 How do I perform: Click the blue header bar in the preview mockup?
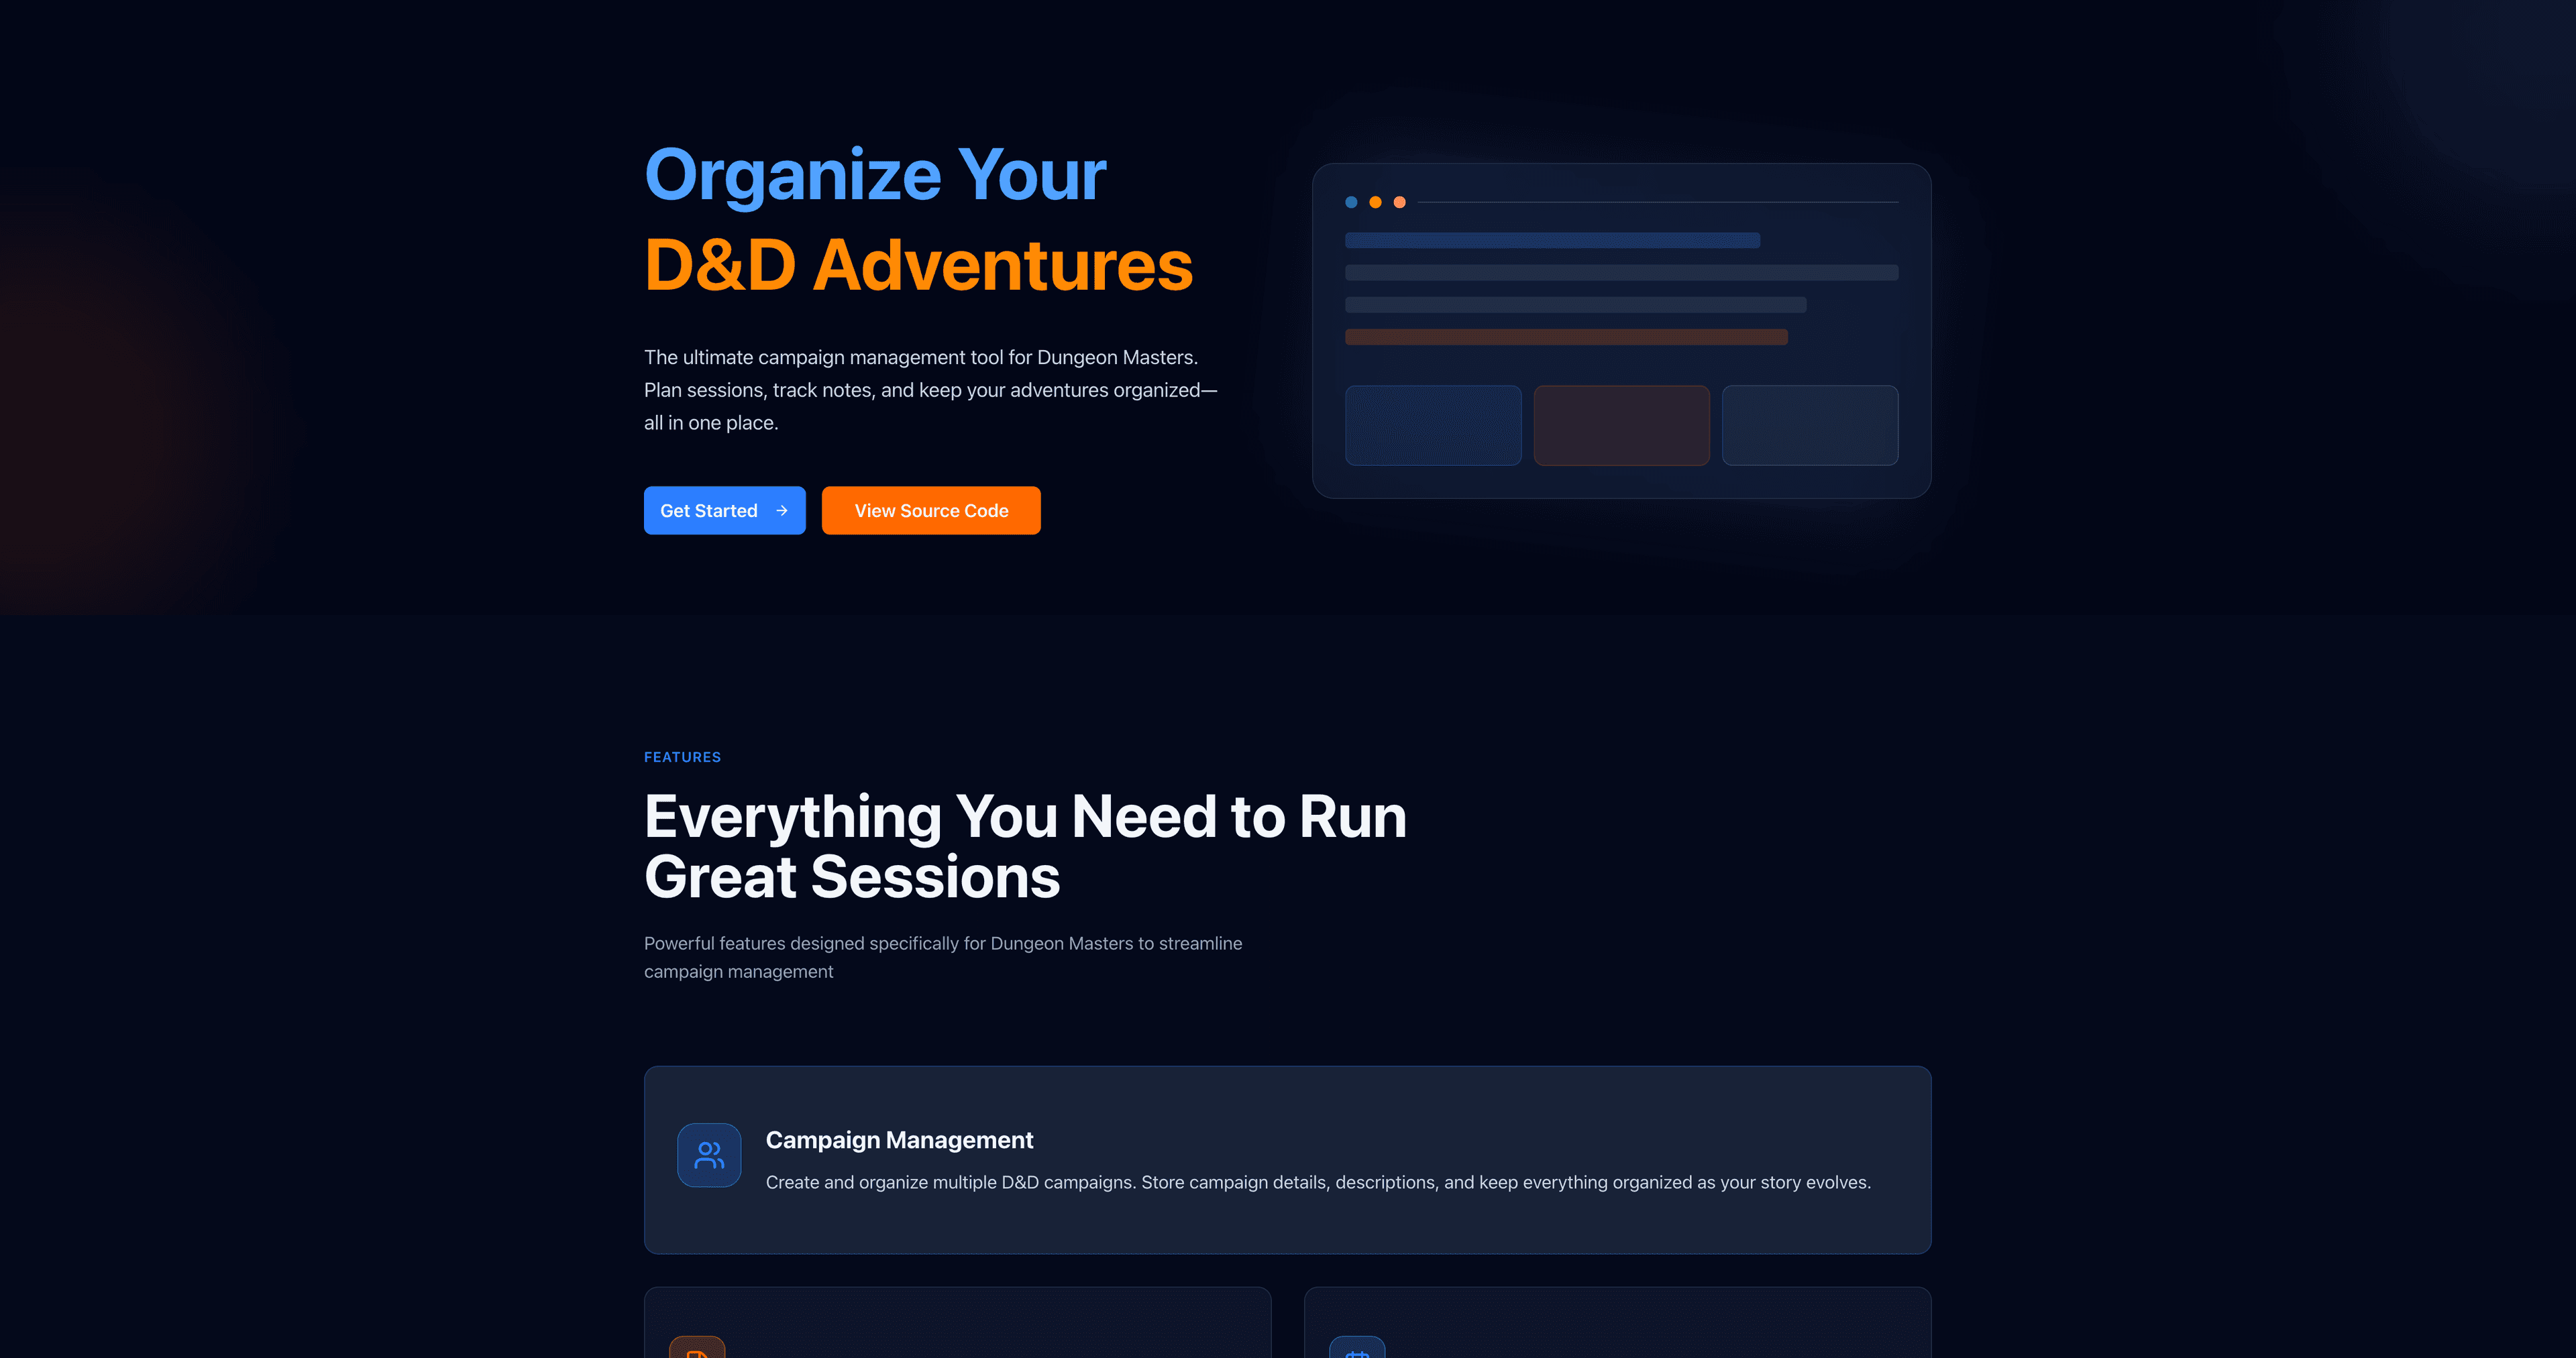click(1552, 240)
